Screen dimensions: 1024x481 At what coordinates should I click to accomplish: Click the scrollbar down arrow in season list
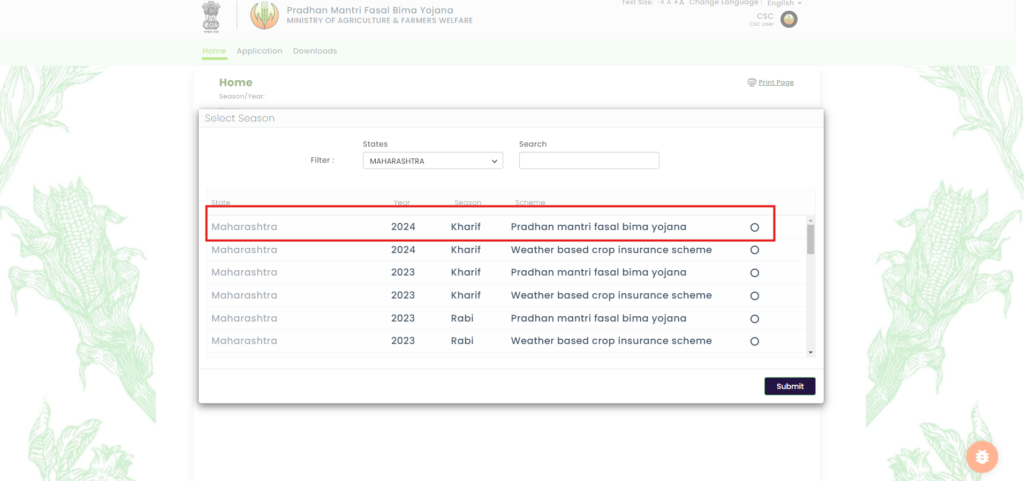click(811, 352)
